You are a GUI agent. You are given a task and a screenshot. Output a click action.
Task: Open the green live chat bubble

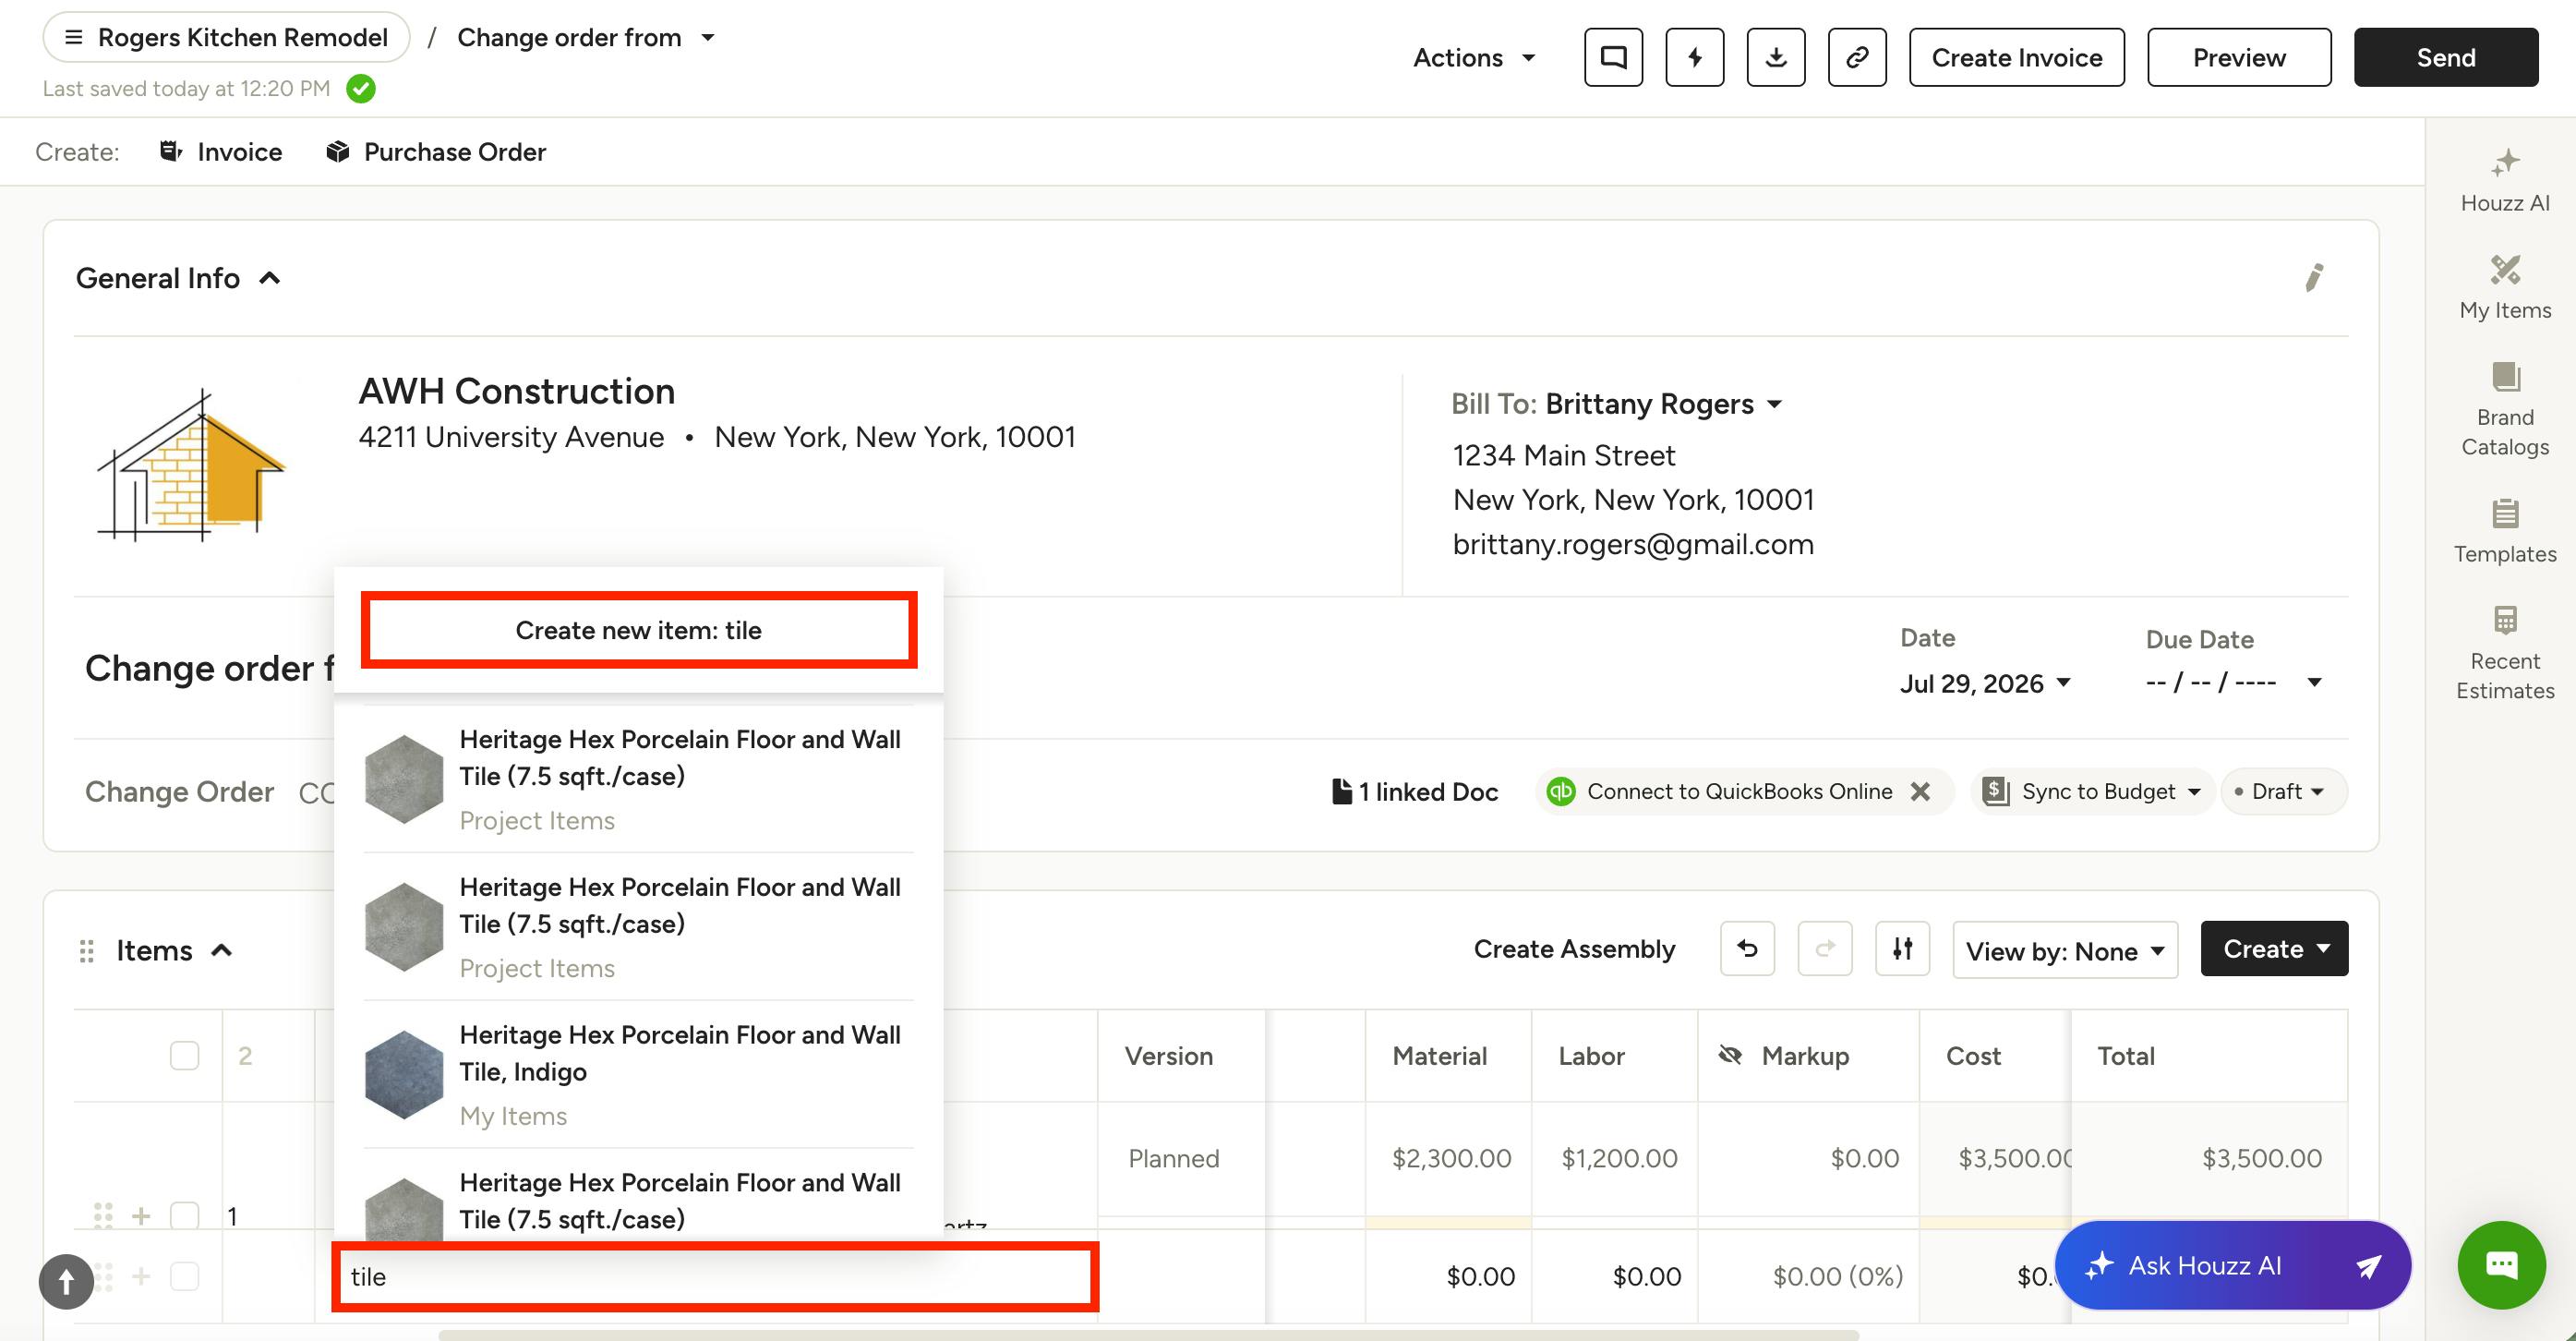click(x=2501, y=1265)
